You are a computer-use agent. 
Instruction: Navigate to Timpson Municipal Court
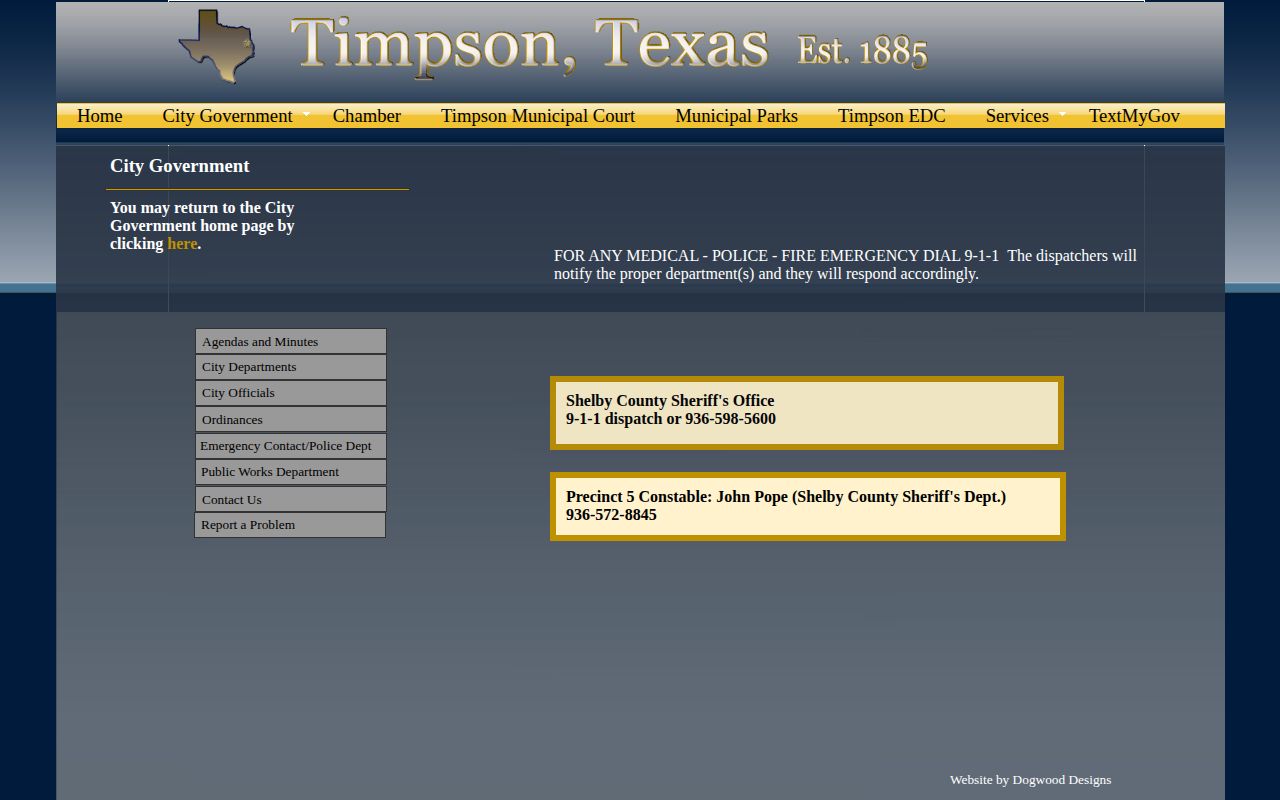(538, 116)
